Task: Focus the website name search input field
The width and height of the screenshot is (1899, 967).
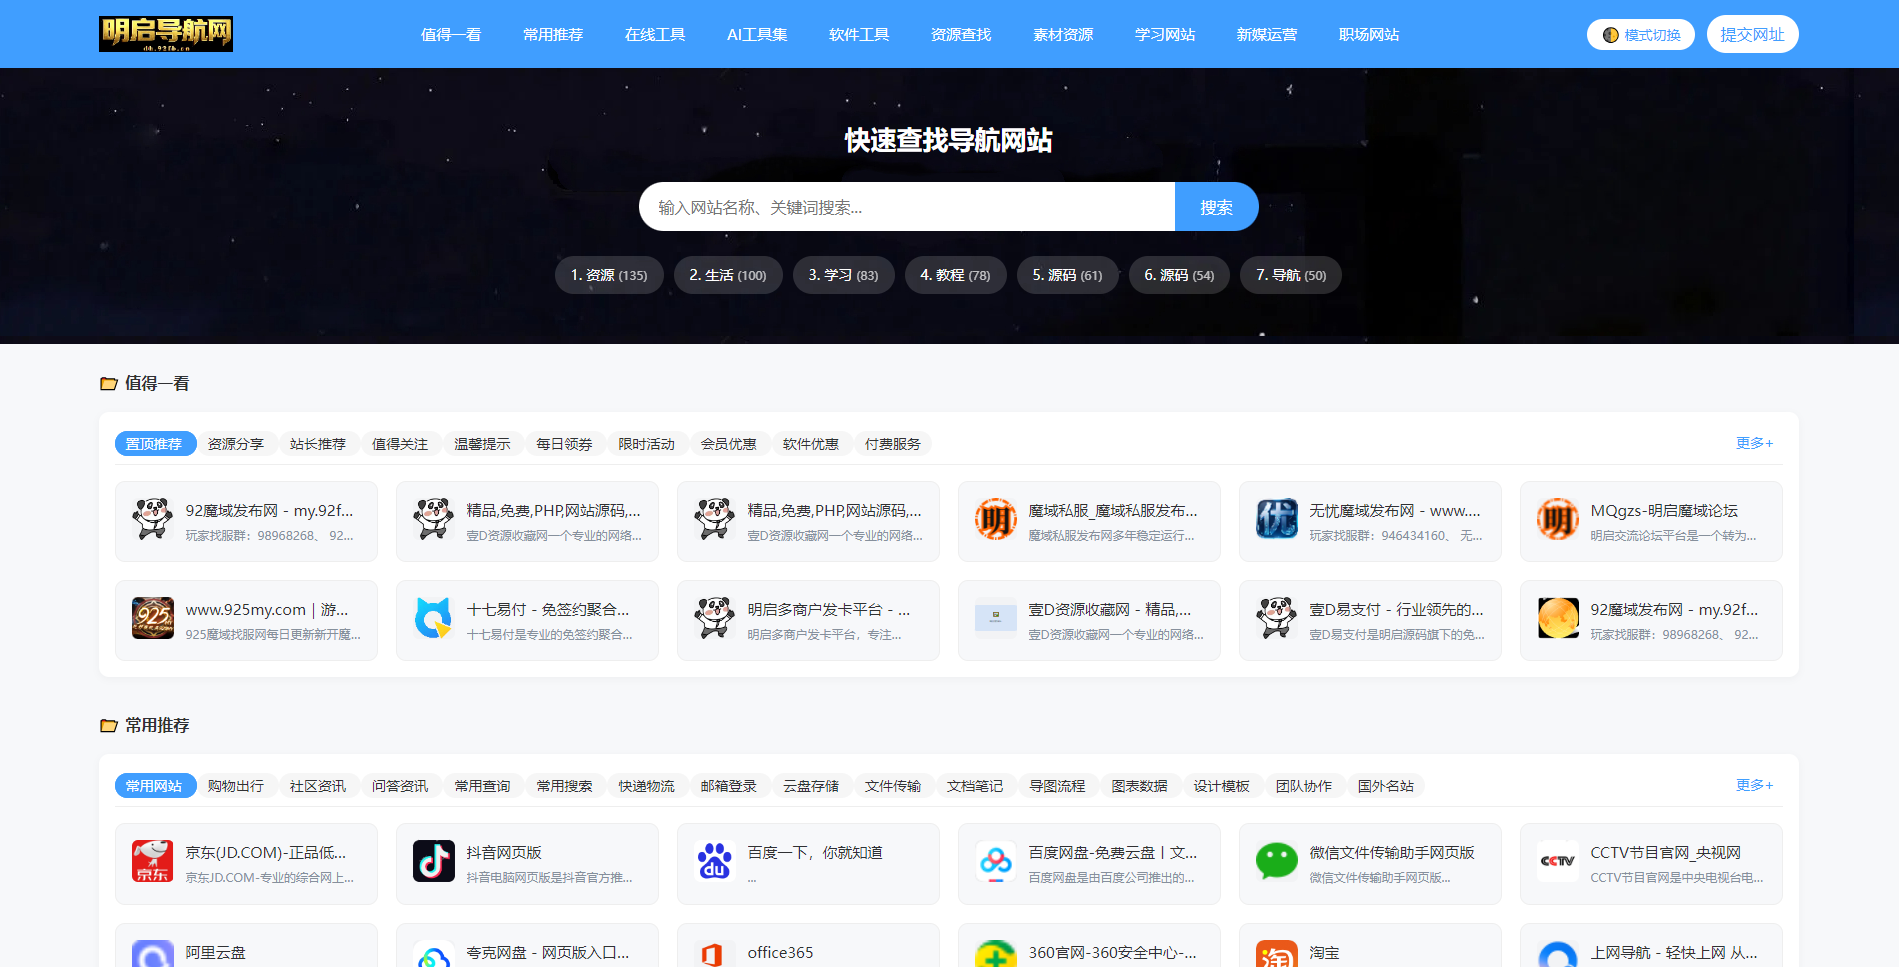Action: [x=907, y=207]
